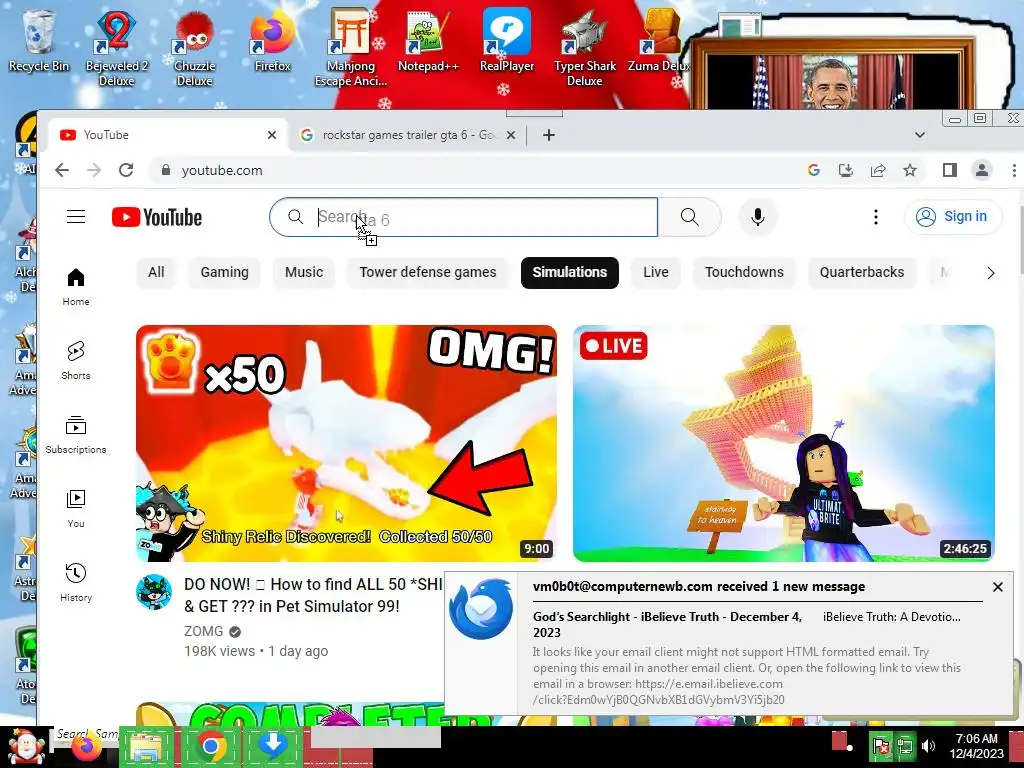Select Mahjong Escape Ancient desktop shortcut

point(351,46)
